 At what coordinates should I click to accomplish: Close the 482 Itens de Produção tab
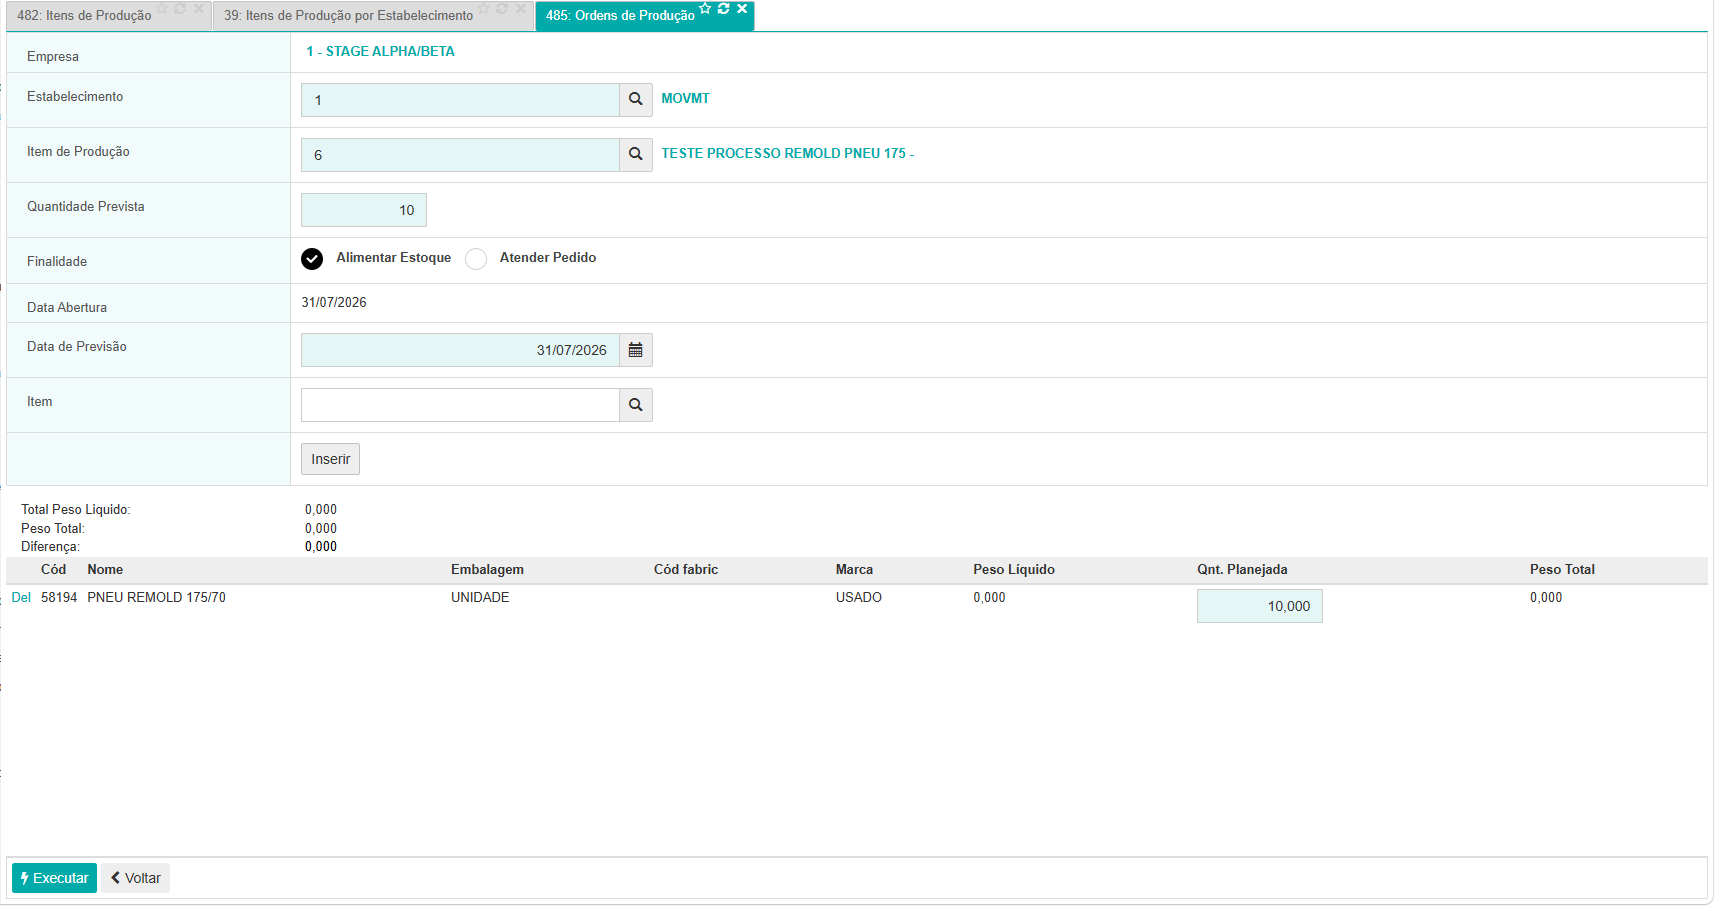click(199, 9)
